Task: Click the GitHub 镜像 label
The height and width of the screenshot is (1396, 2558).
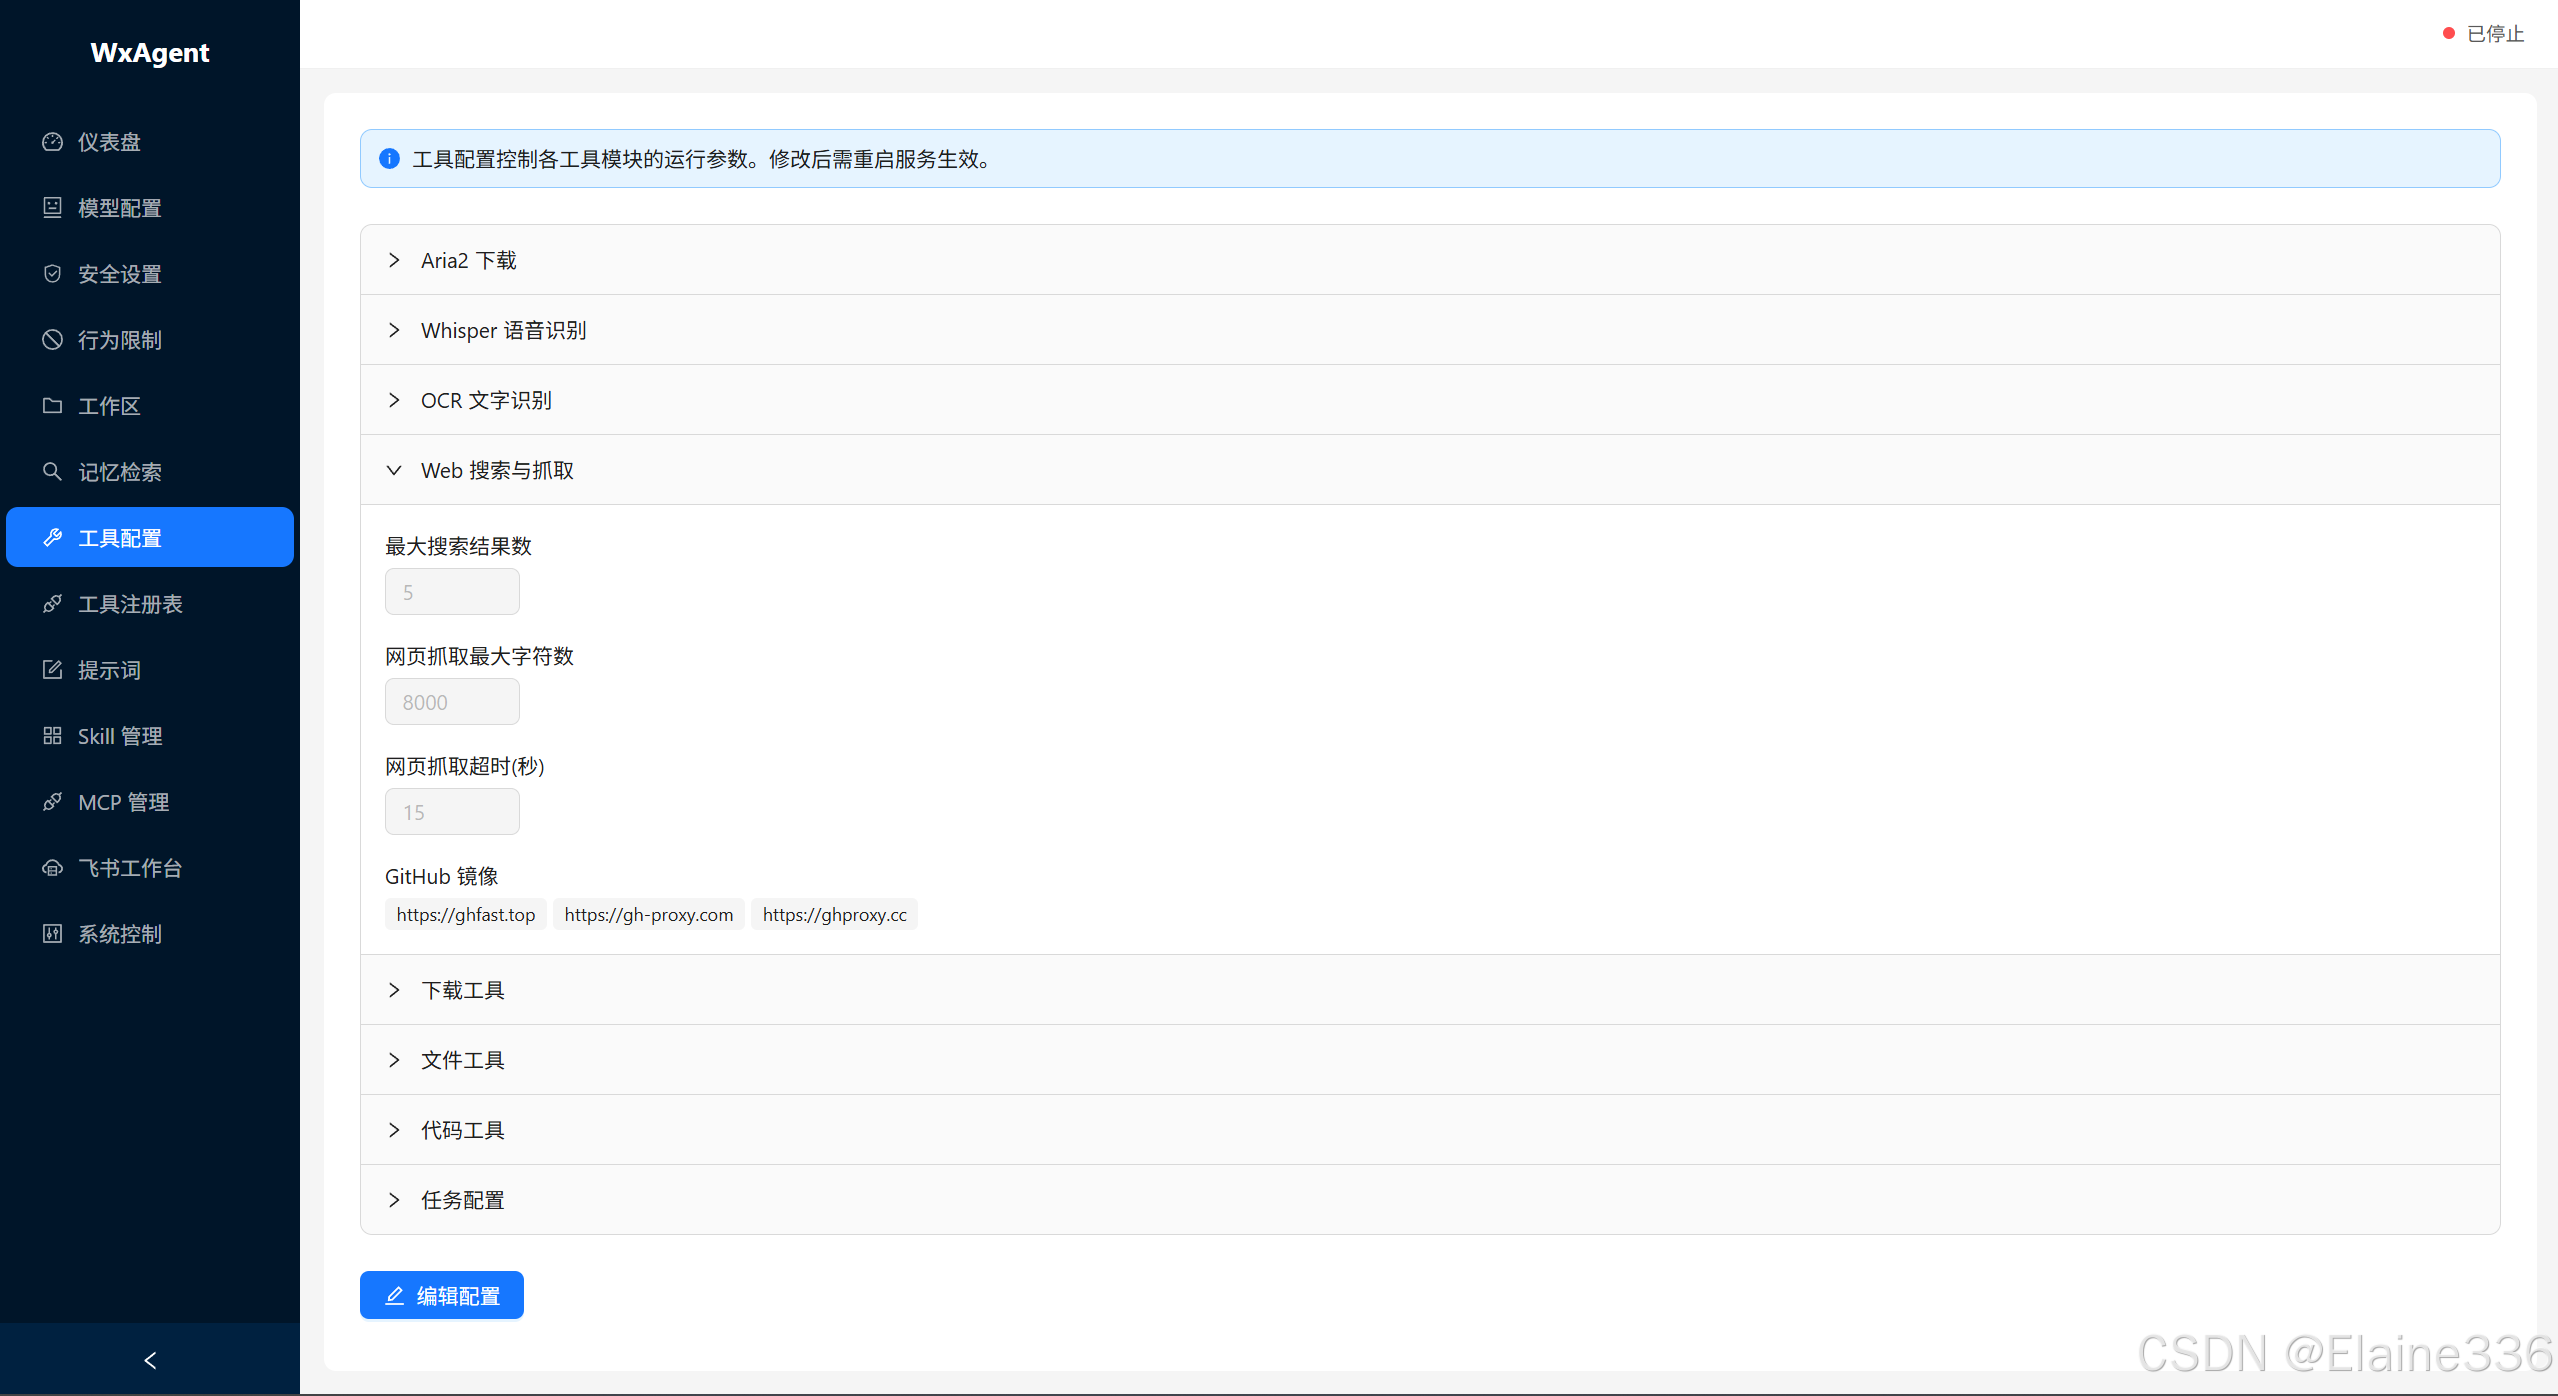Action: 441,876
